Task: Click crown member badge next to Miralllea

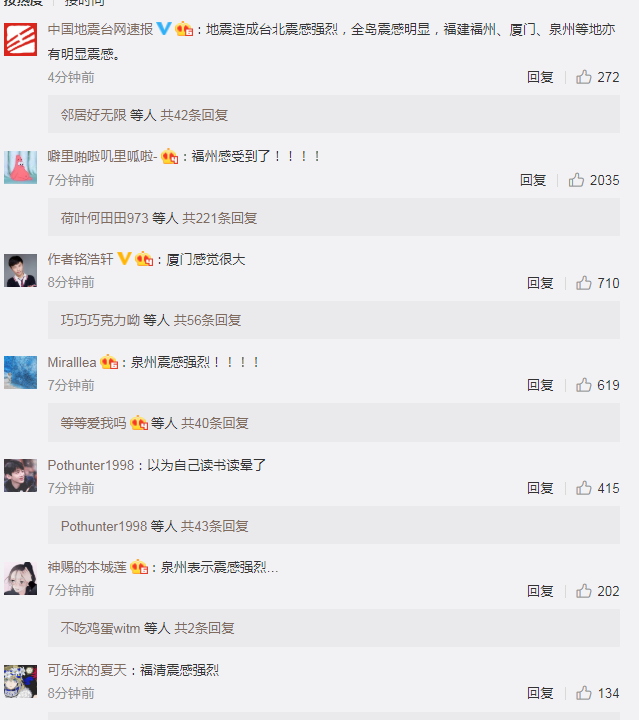Action: click(109, 362)
